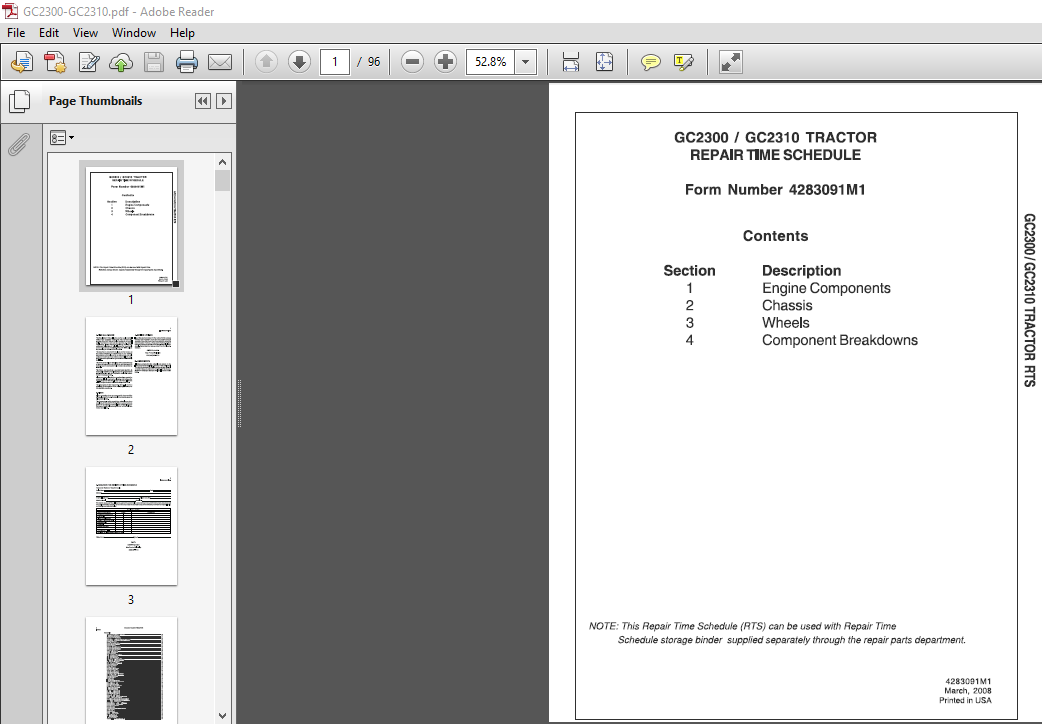Screen dimensions: 1042x724
Task: Click the 'Form Number 4283091M1' text
Action: pos(775,189)
